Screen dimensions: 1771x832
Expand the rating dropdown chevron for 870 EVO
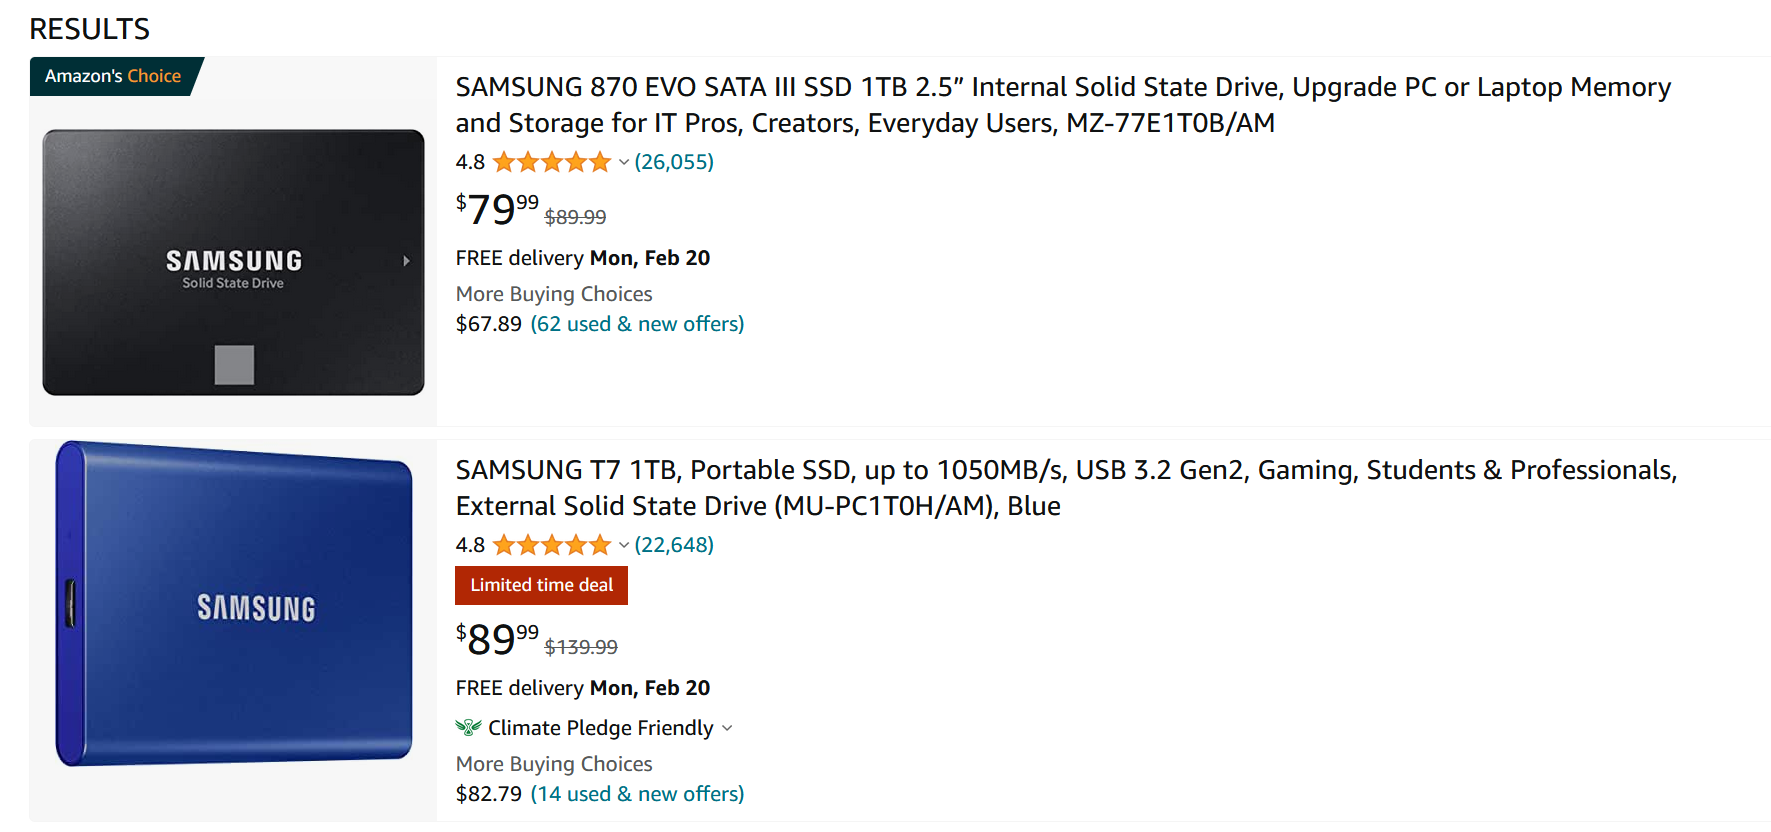pos(624,162)
